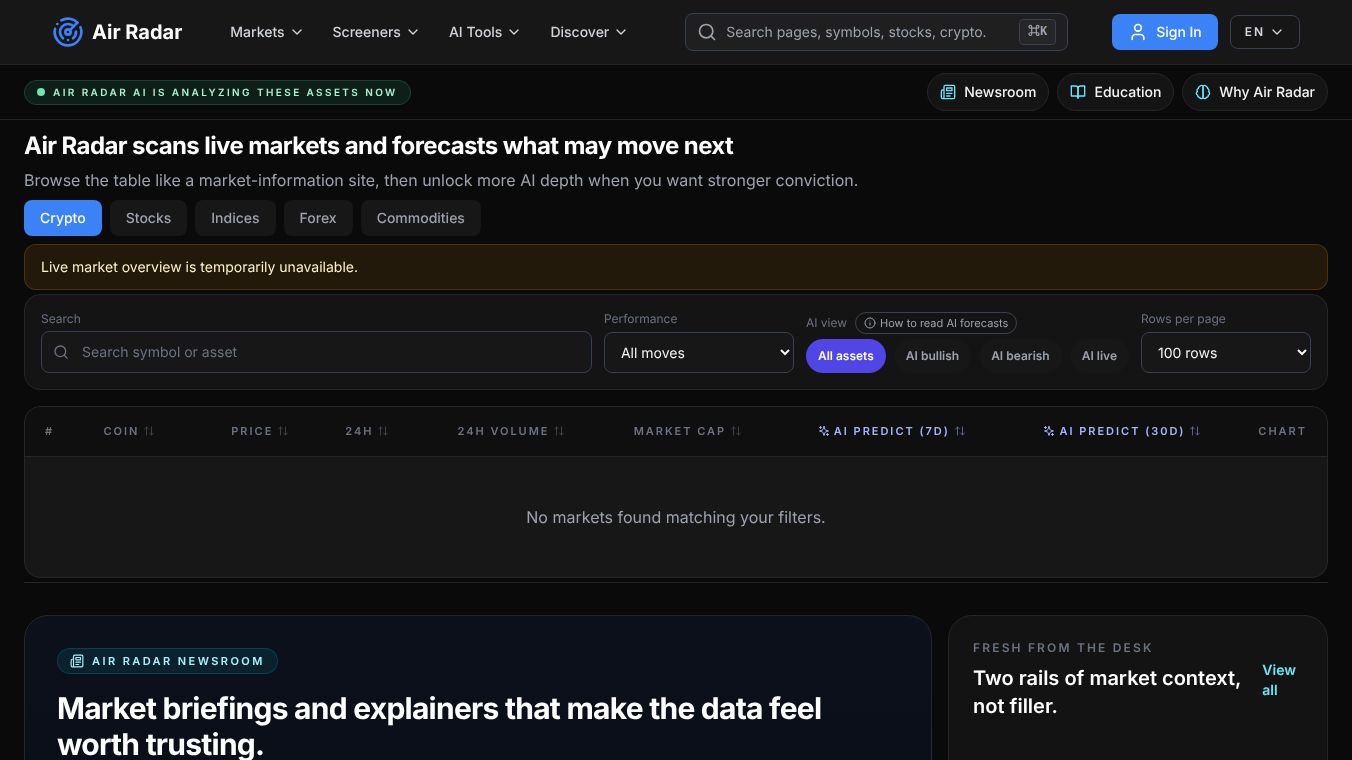Open the Rows per page dropdown

[x=1225, y=353]
